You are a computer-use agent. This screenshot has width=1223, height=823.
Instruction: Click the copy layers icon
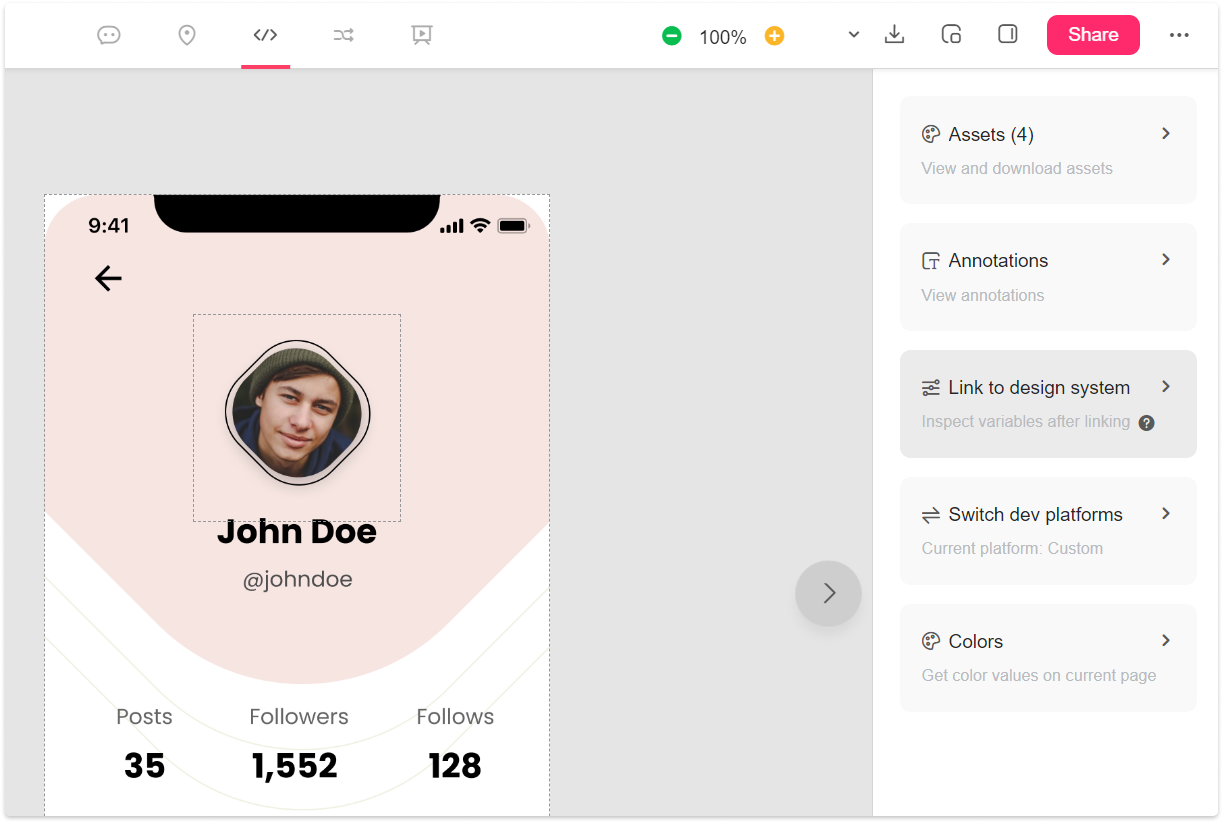coord(952,35)
